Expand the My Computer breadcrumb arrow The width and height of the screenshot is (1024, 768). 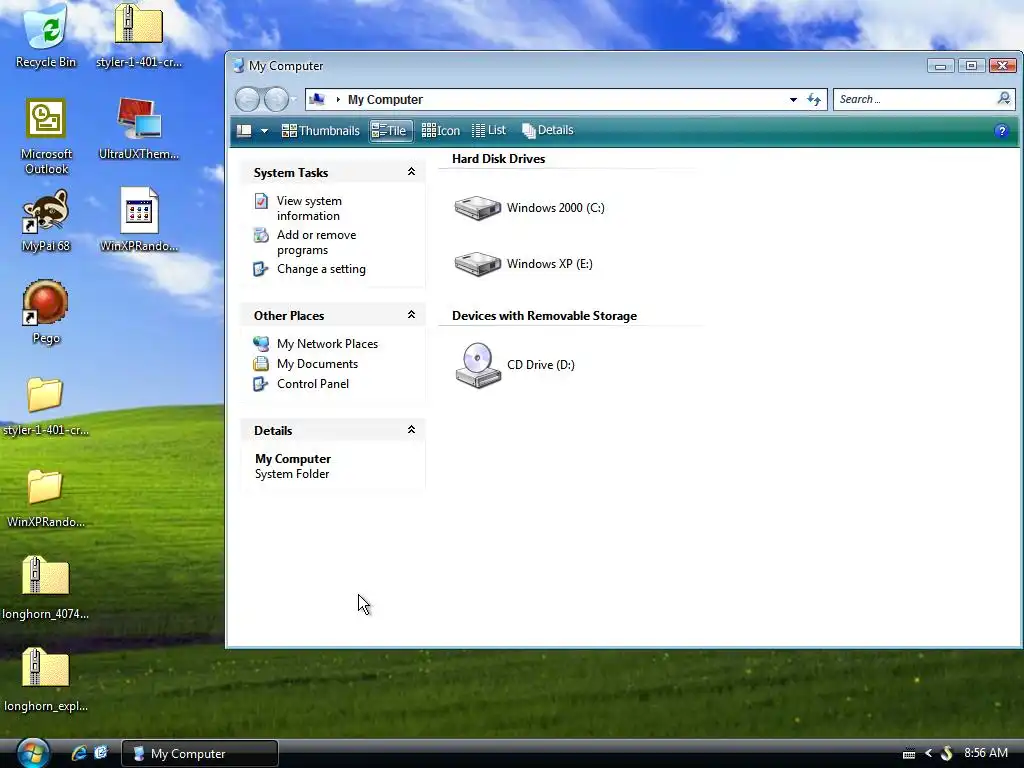[x=338, y=100]
